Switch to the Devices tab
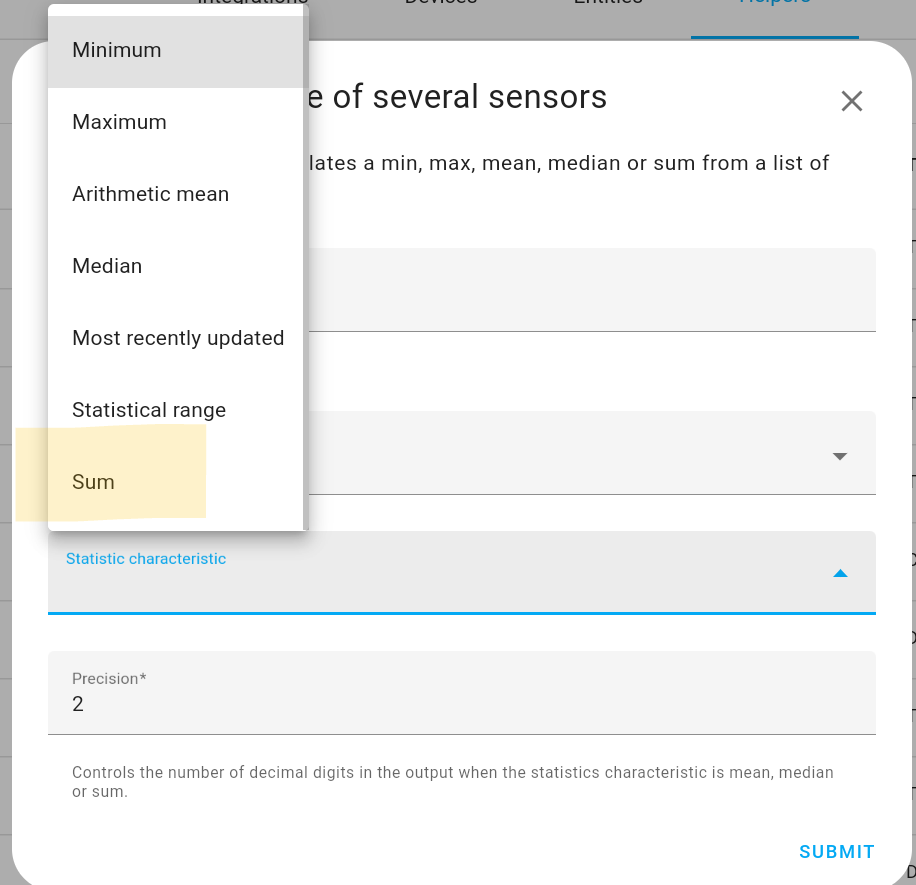The height and width of the screenshot is (885, 916). pyautogui.click(x=440, y=4)
